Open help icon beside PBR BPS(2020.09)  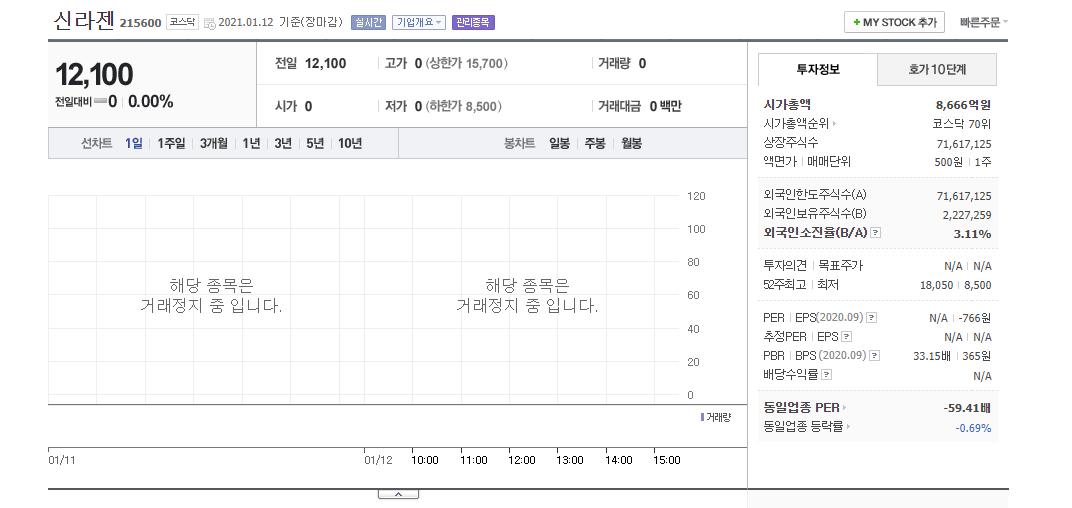[874, 356]
